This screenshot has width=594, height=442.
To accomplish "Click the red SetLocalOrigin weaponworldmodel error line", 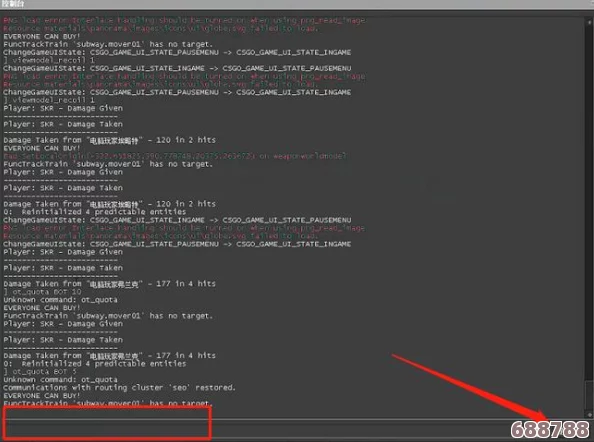I will [x=175, y=156].
